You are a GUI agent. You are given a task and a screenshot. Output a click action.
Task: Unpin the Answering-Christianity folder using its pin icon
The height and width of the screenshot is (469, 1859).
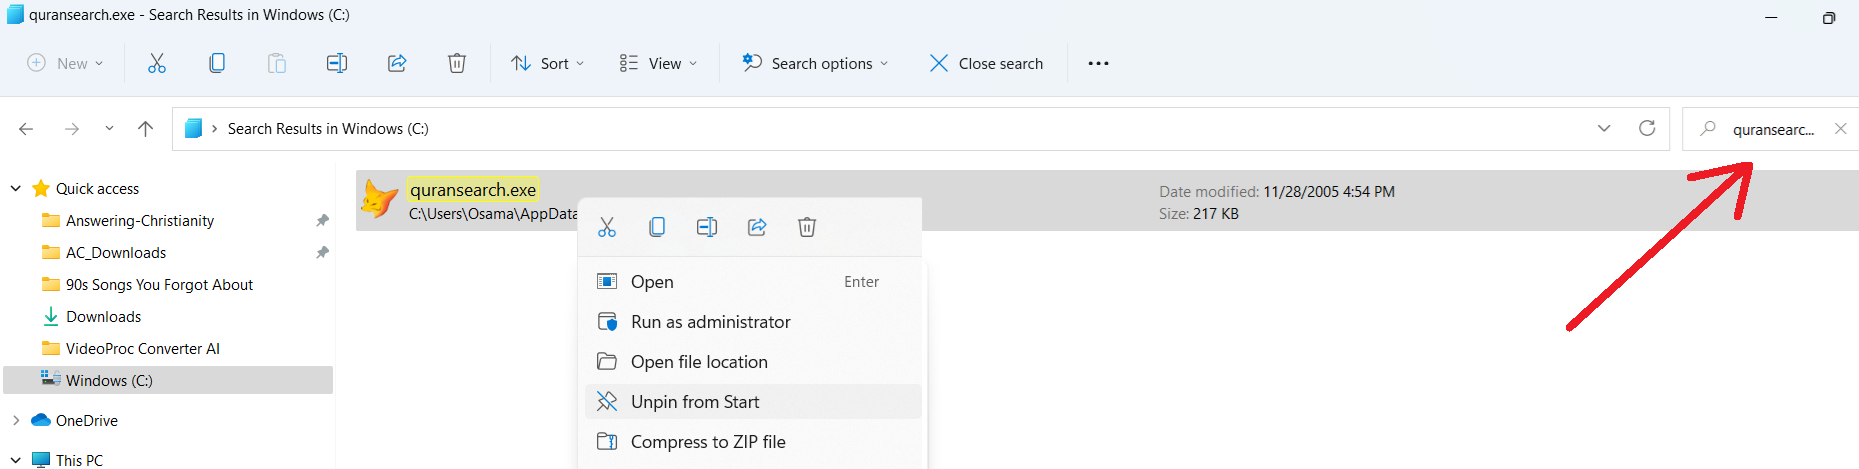pos(322,221)
